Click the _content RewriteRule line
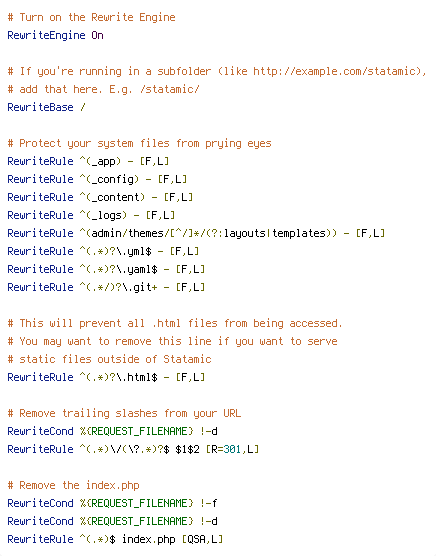The height and width of the screenshot is (556, 436). click(100, 197)
